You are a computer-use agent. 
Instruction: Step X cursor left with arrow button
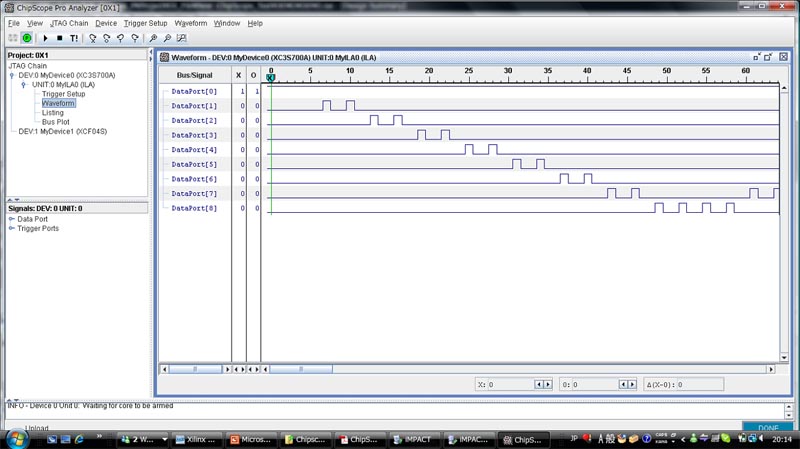point(539,385)
